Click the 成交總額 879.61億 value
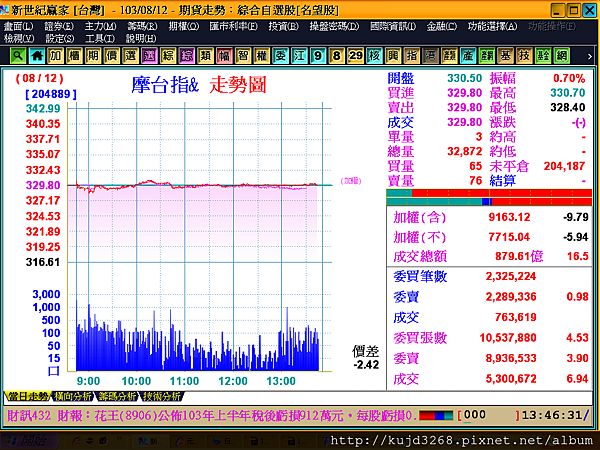Image resolution: width=600 pixels, height=450 pixels. [x=519, y=256]
